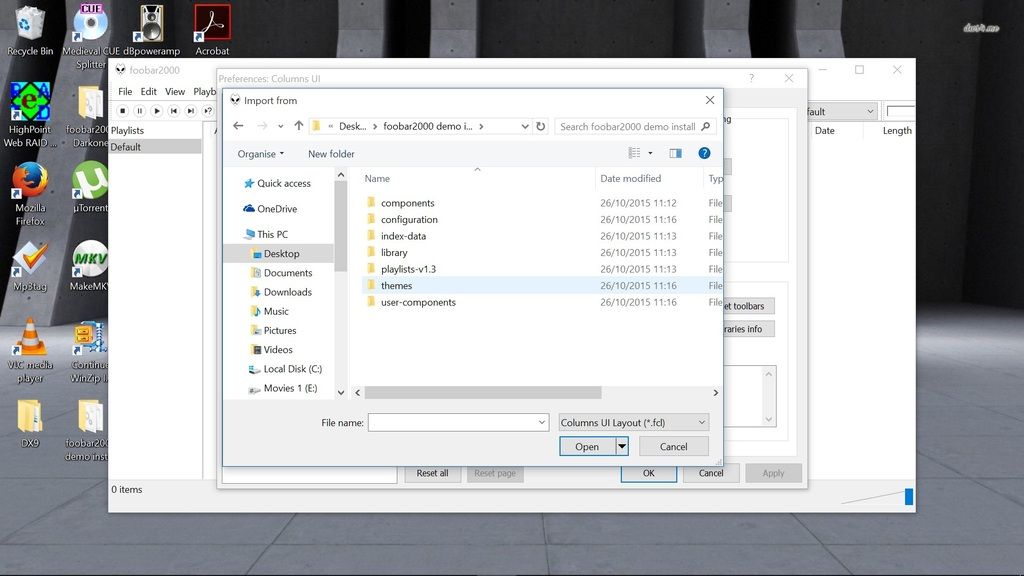The height and width of the screenshot is (576, 1024).
Task: Open File name history dropdown
Action: click(541, 423)
